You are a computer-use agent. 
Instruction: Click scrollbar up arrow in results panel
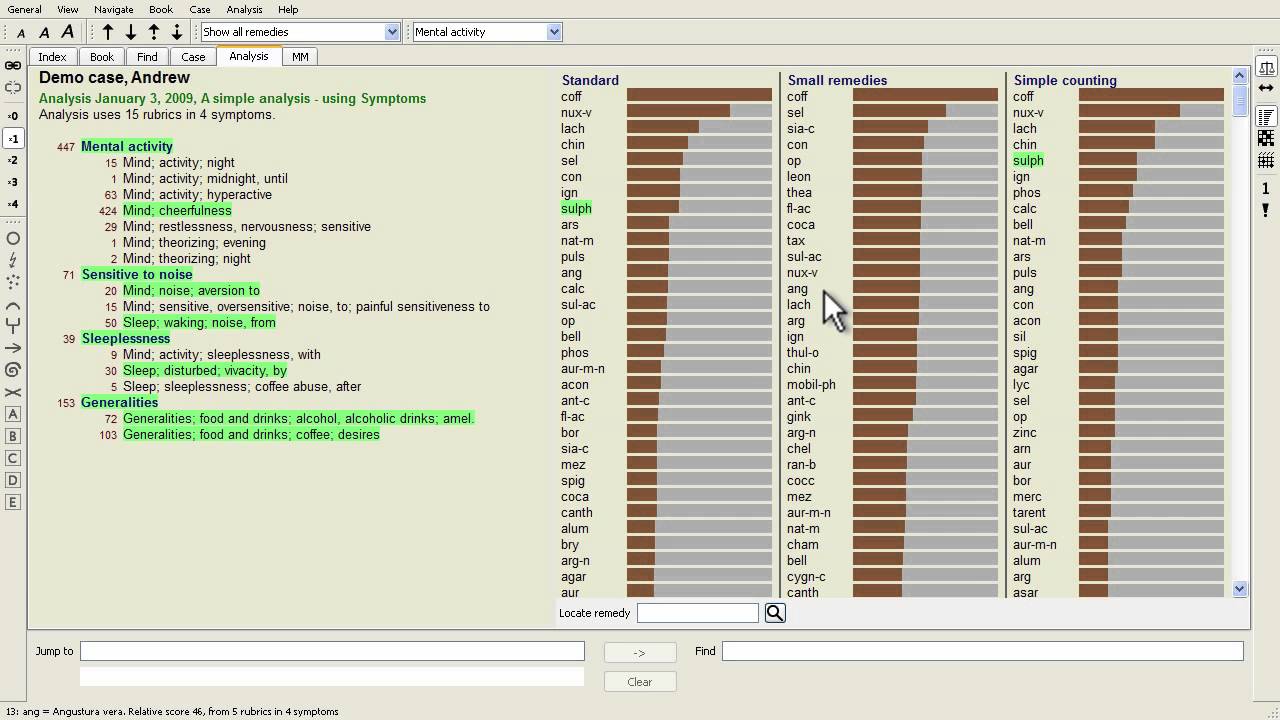coord(1240,75)
